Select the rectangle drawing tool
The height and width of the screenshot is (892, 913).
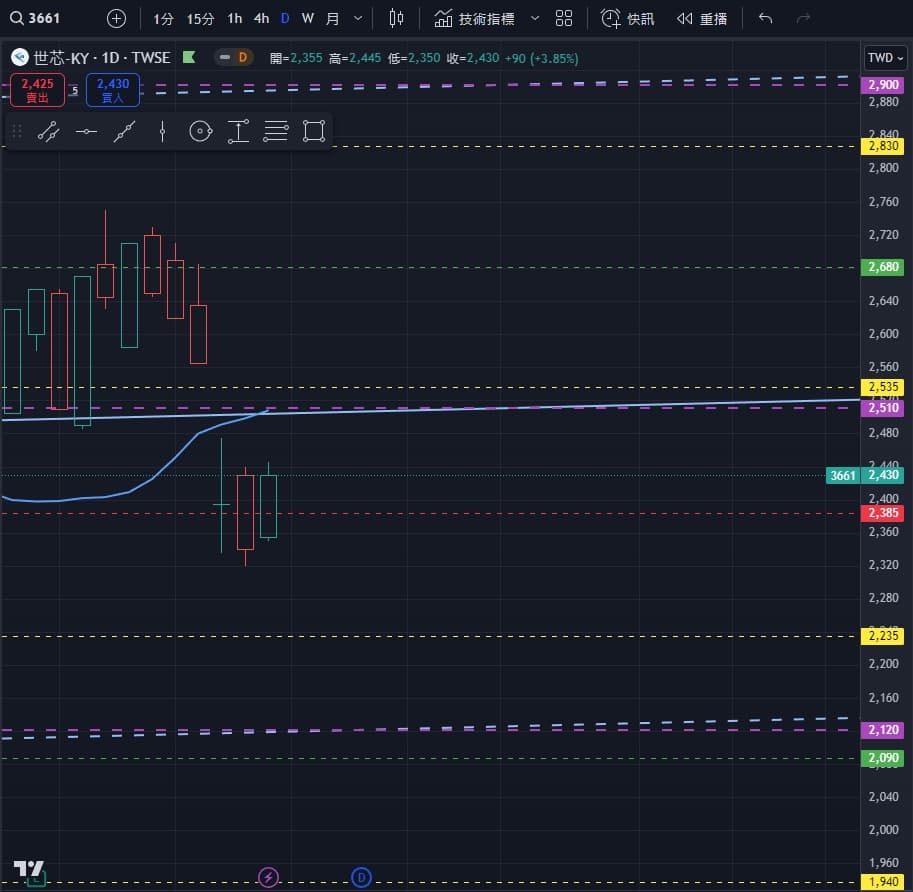(x=314, y=131)
